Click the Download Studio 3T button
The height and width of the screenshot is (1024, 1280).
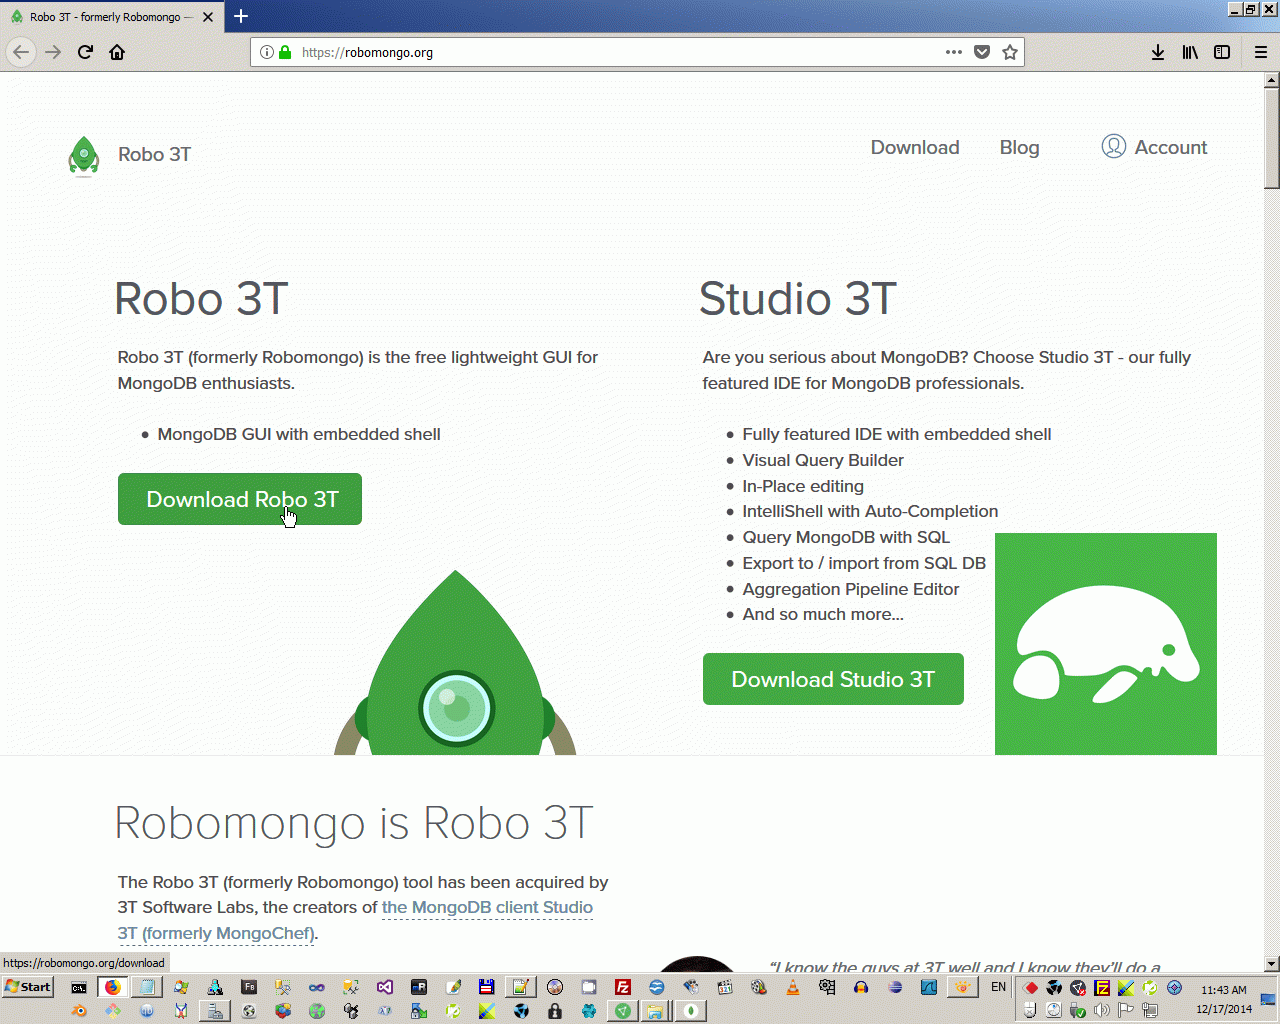833,679
